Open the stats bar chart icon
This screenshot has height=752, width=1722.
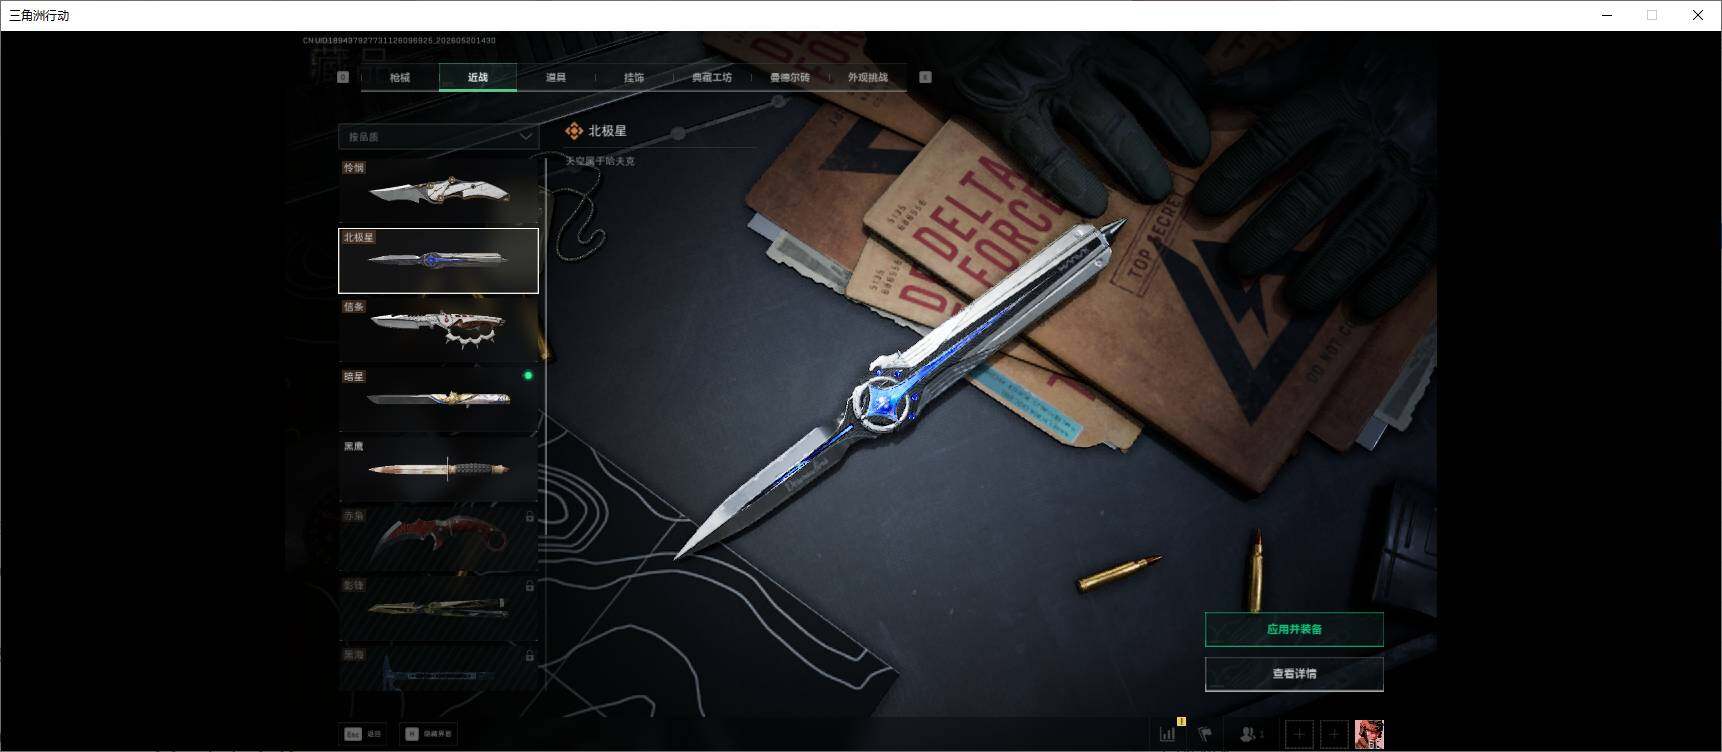(x=1168, y=733)
